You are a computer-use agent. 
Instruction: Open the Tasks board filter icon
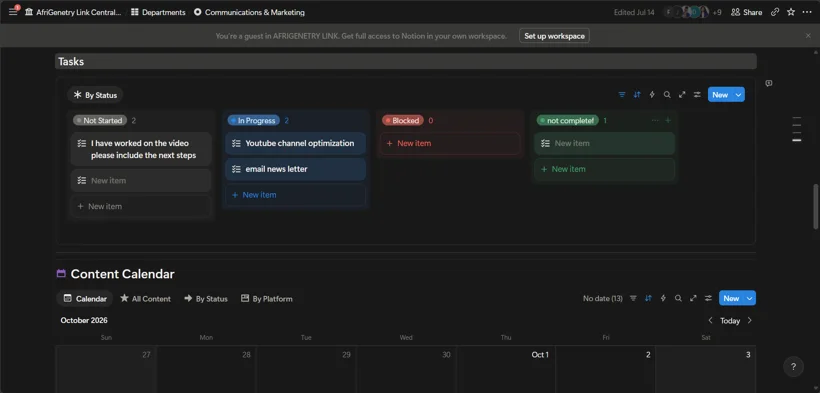pyautogui.click(x=622, y=95)
